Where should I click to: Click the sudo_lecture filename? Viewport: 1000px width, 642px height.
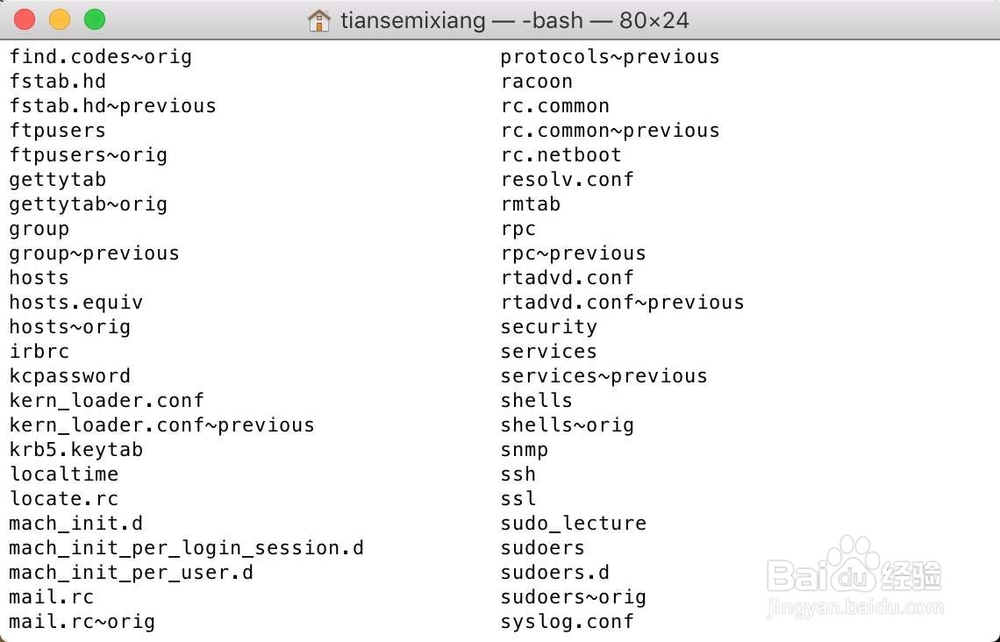pyautogui.click(x=573, y=523)
